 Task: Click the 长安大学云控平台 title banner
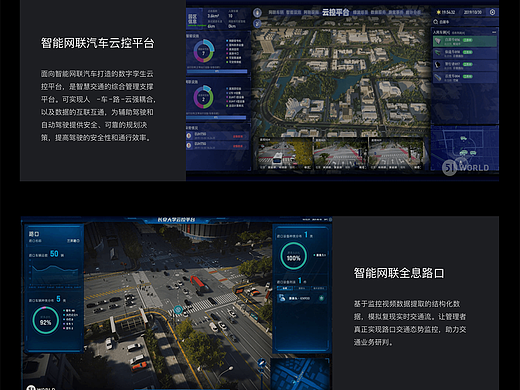tap(176, 220)
